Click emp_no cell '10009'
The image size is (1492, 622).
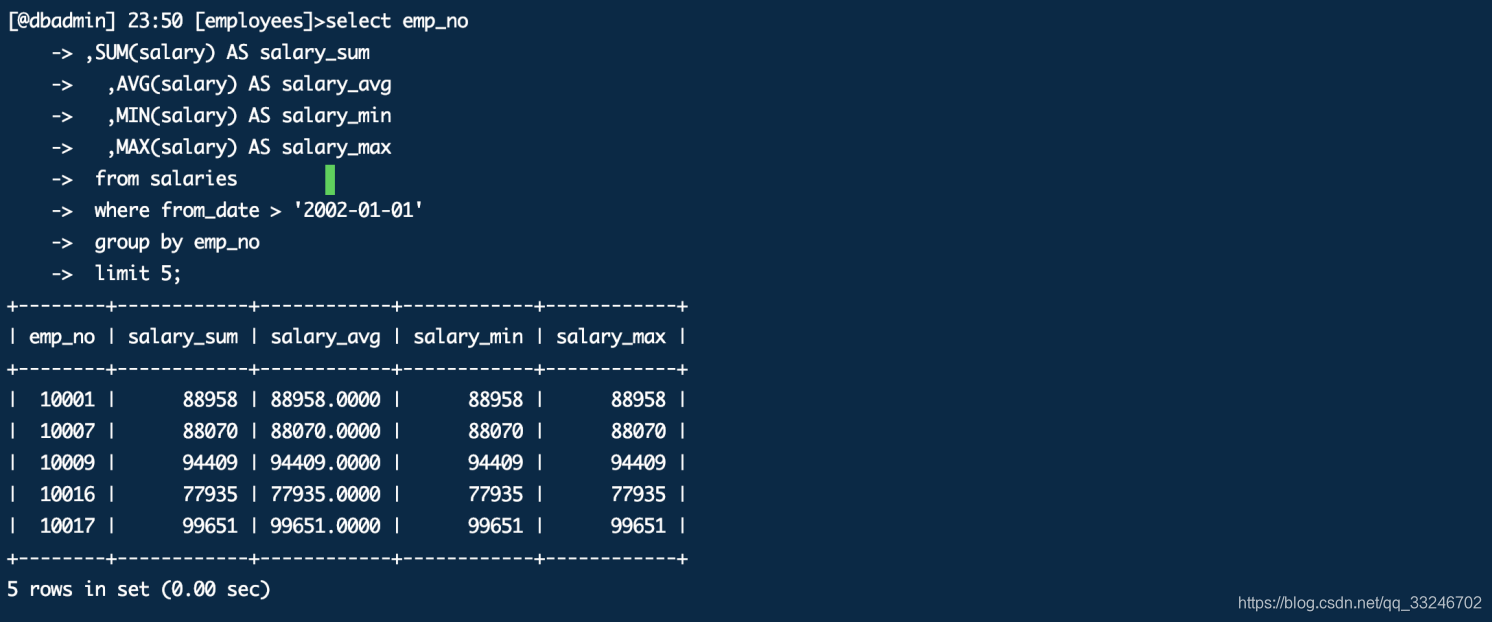tap(67, 463)
